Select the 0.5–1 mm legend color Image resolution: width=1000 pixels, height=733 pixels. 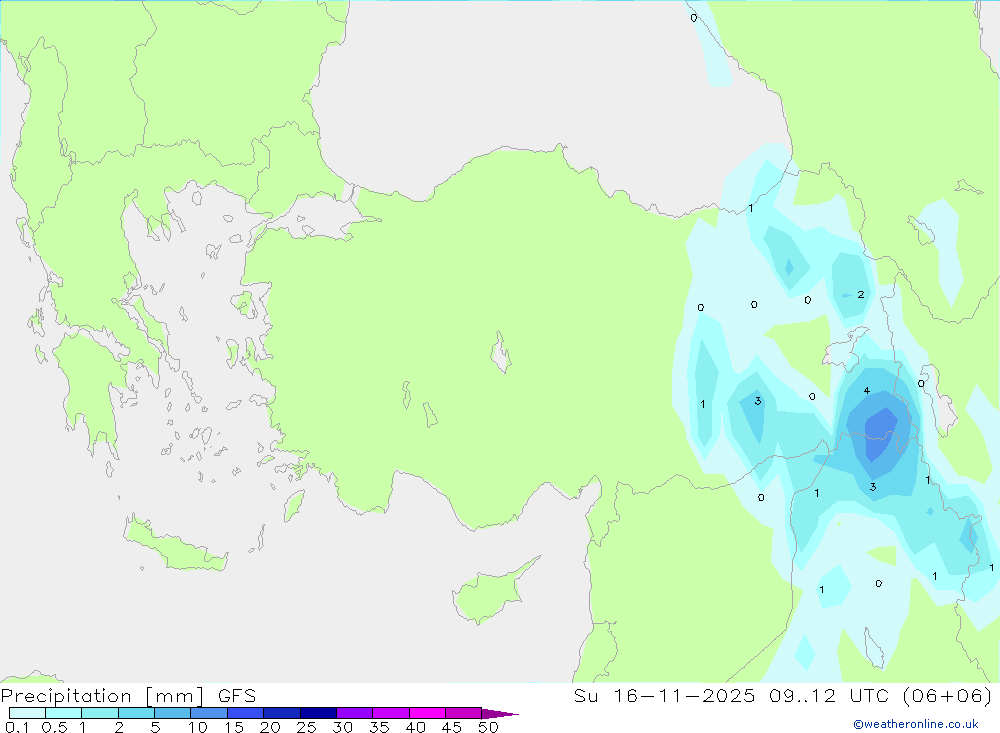click(x=63, y=713)
